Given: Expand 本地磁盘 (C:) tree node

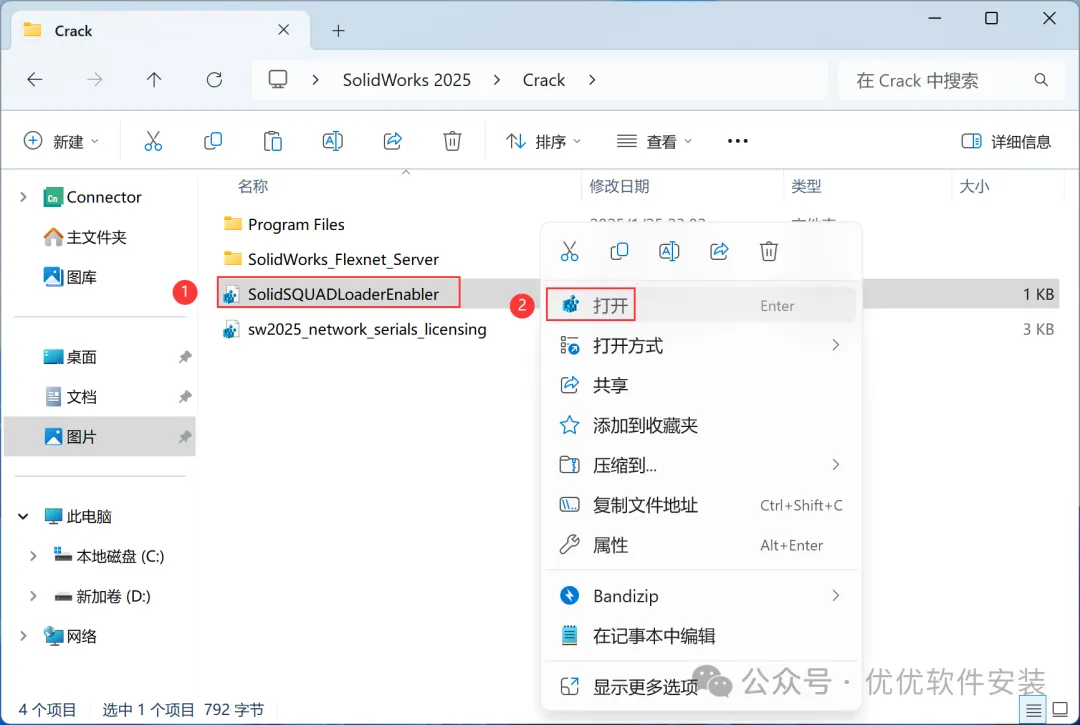Looking at the screenshot, I should pyautogui.click(x=33, y=556).
